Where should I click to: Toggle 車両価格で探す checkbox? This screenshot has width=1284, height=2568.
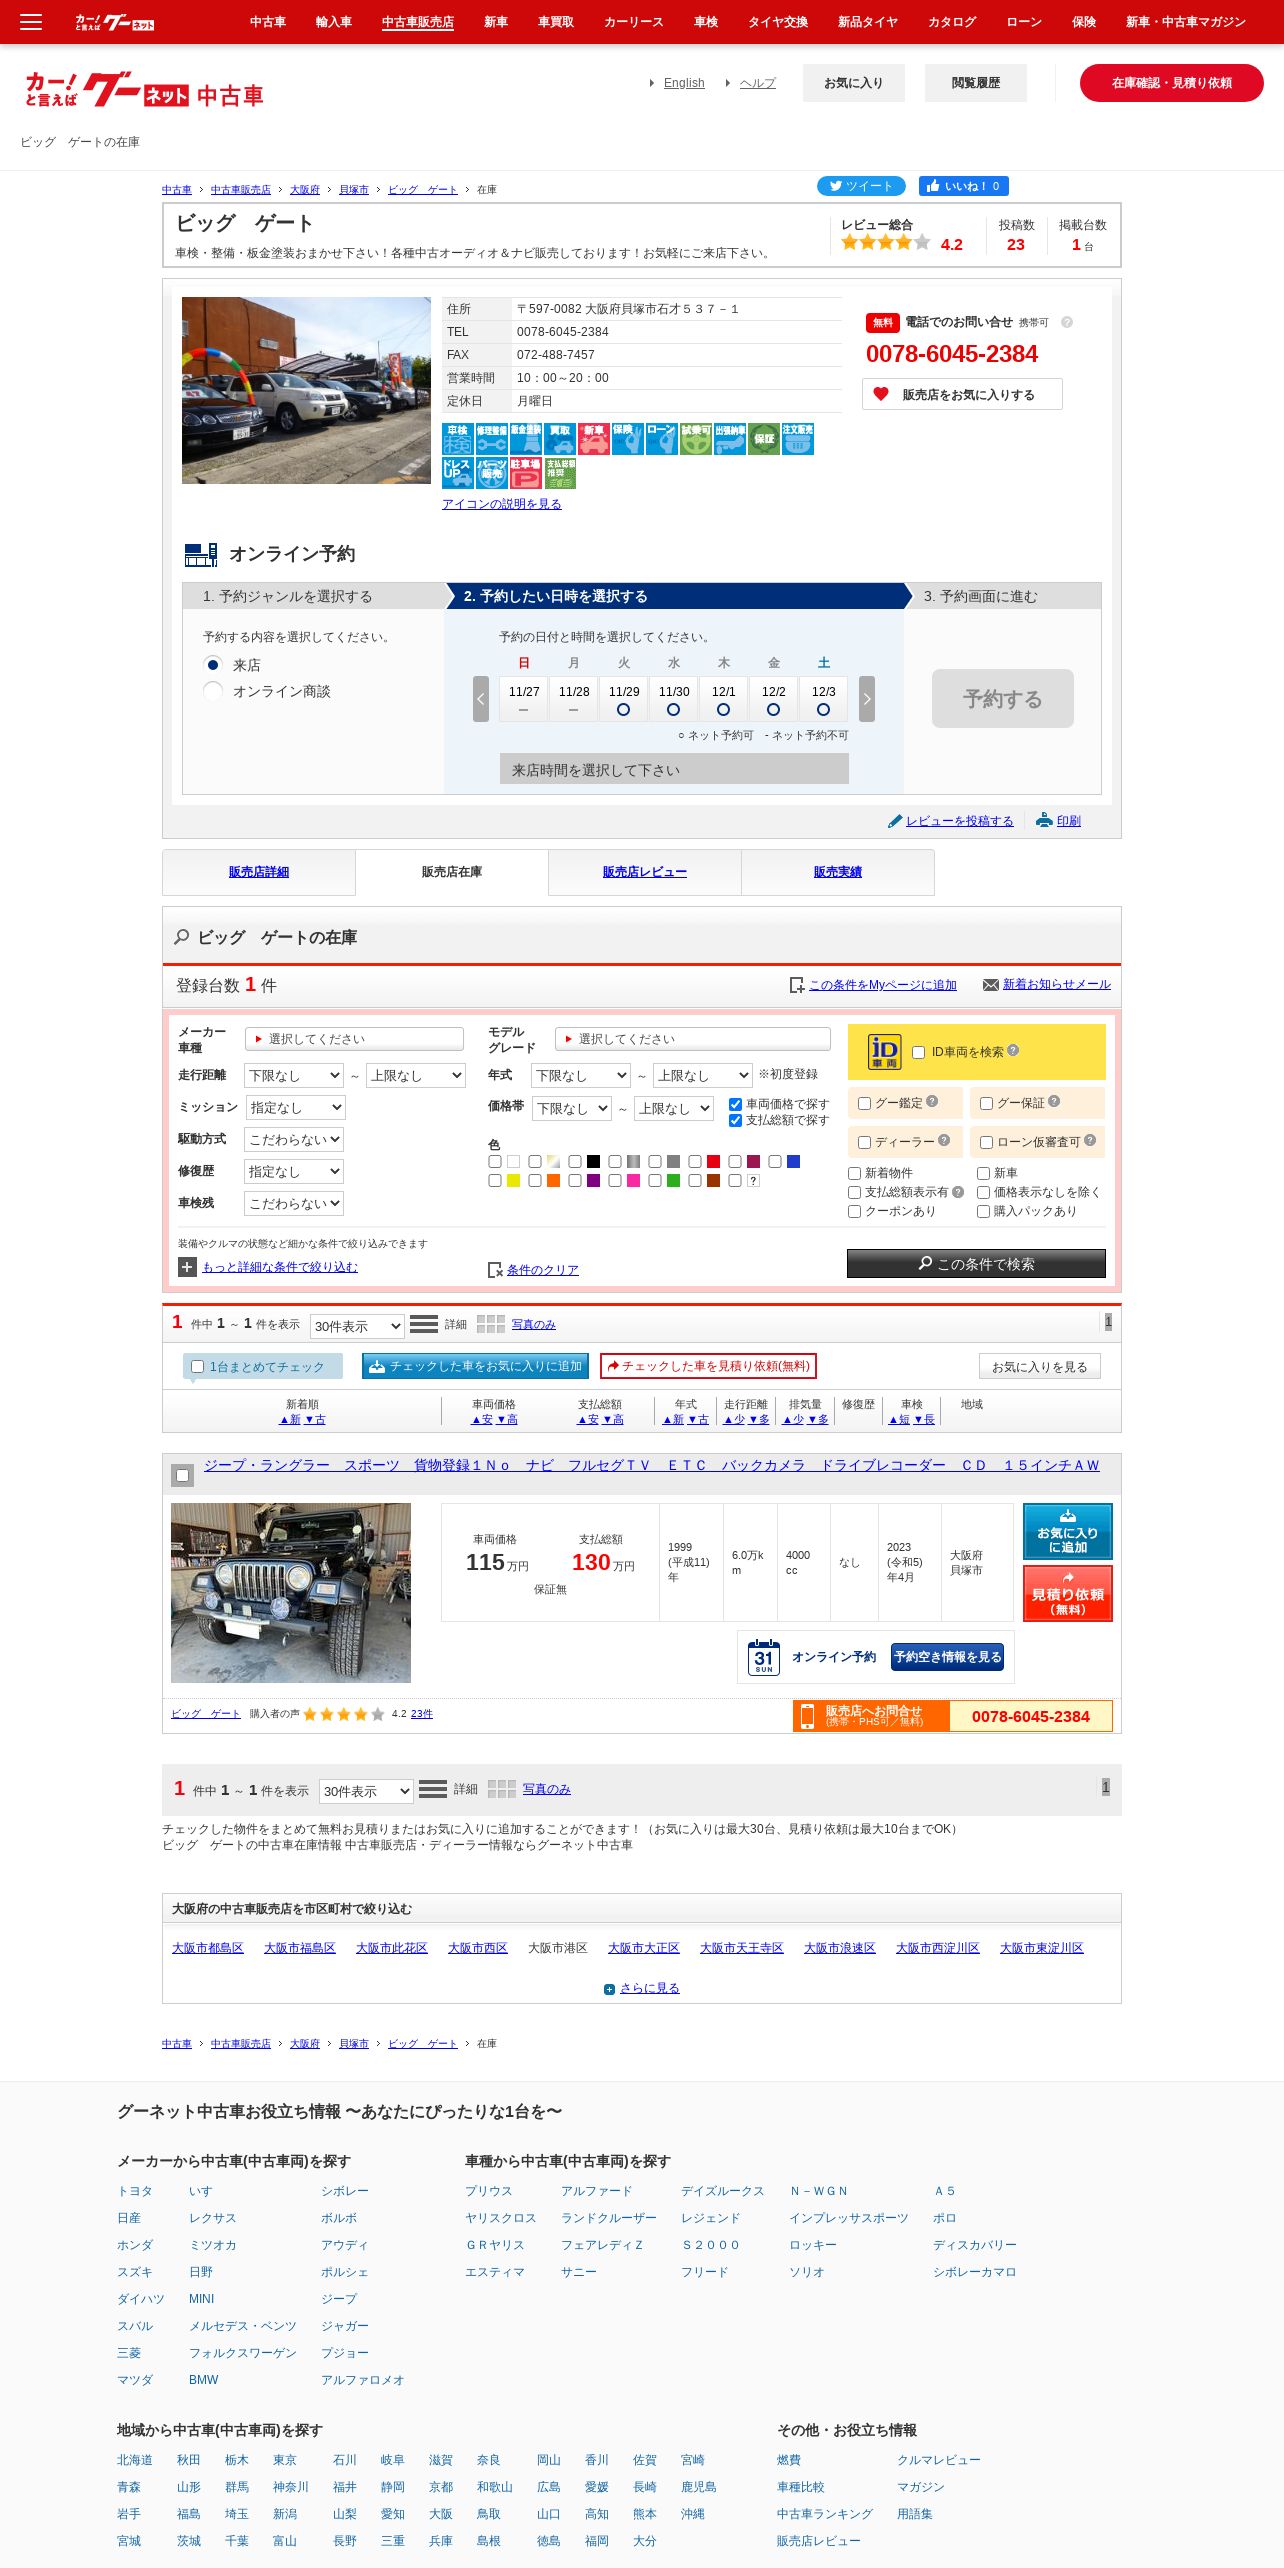[735, 1104]
